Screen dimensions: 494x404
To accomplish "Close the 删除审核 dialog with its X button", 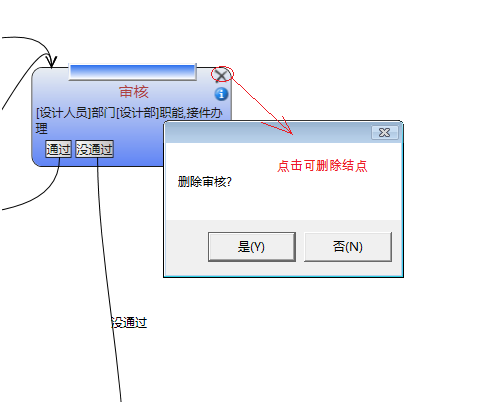I will click(385, 133).
